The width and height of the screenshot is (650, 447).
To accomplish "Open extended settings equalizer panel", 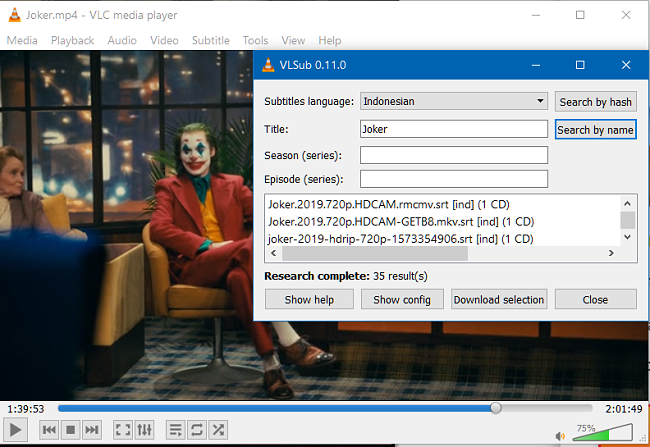I will 144,430.
